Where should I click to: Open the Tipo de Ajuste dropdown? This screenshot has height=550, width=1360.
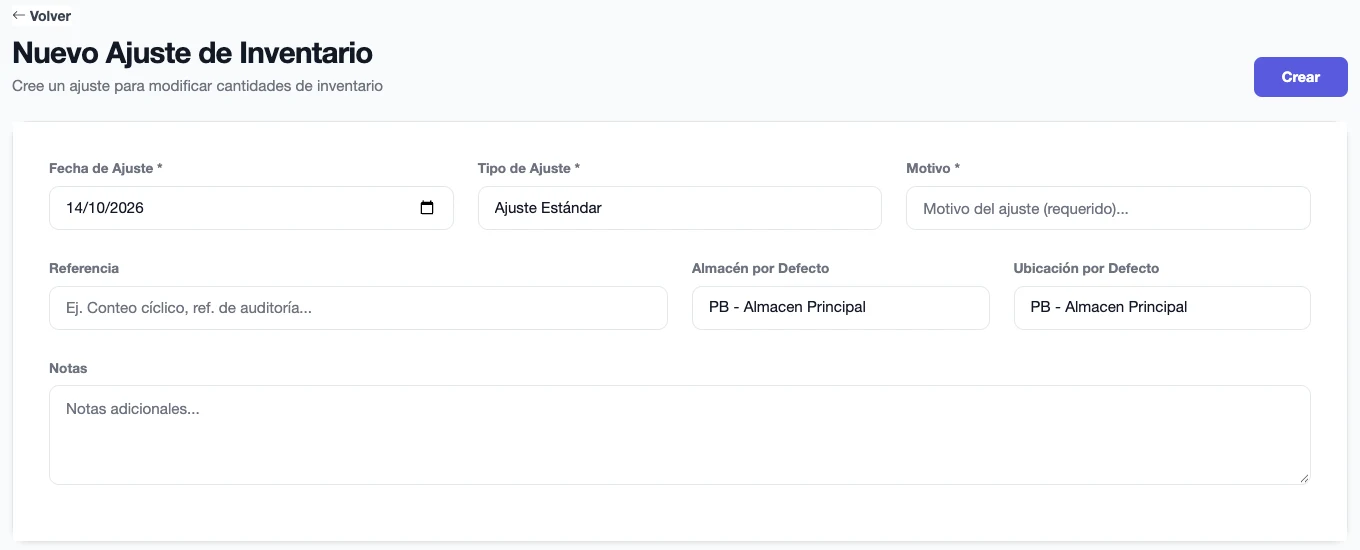pos(679,208)
